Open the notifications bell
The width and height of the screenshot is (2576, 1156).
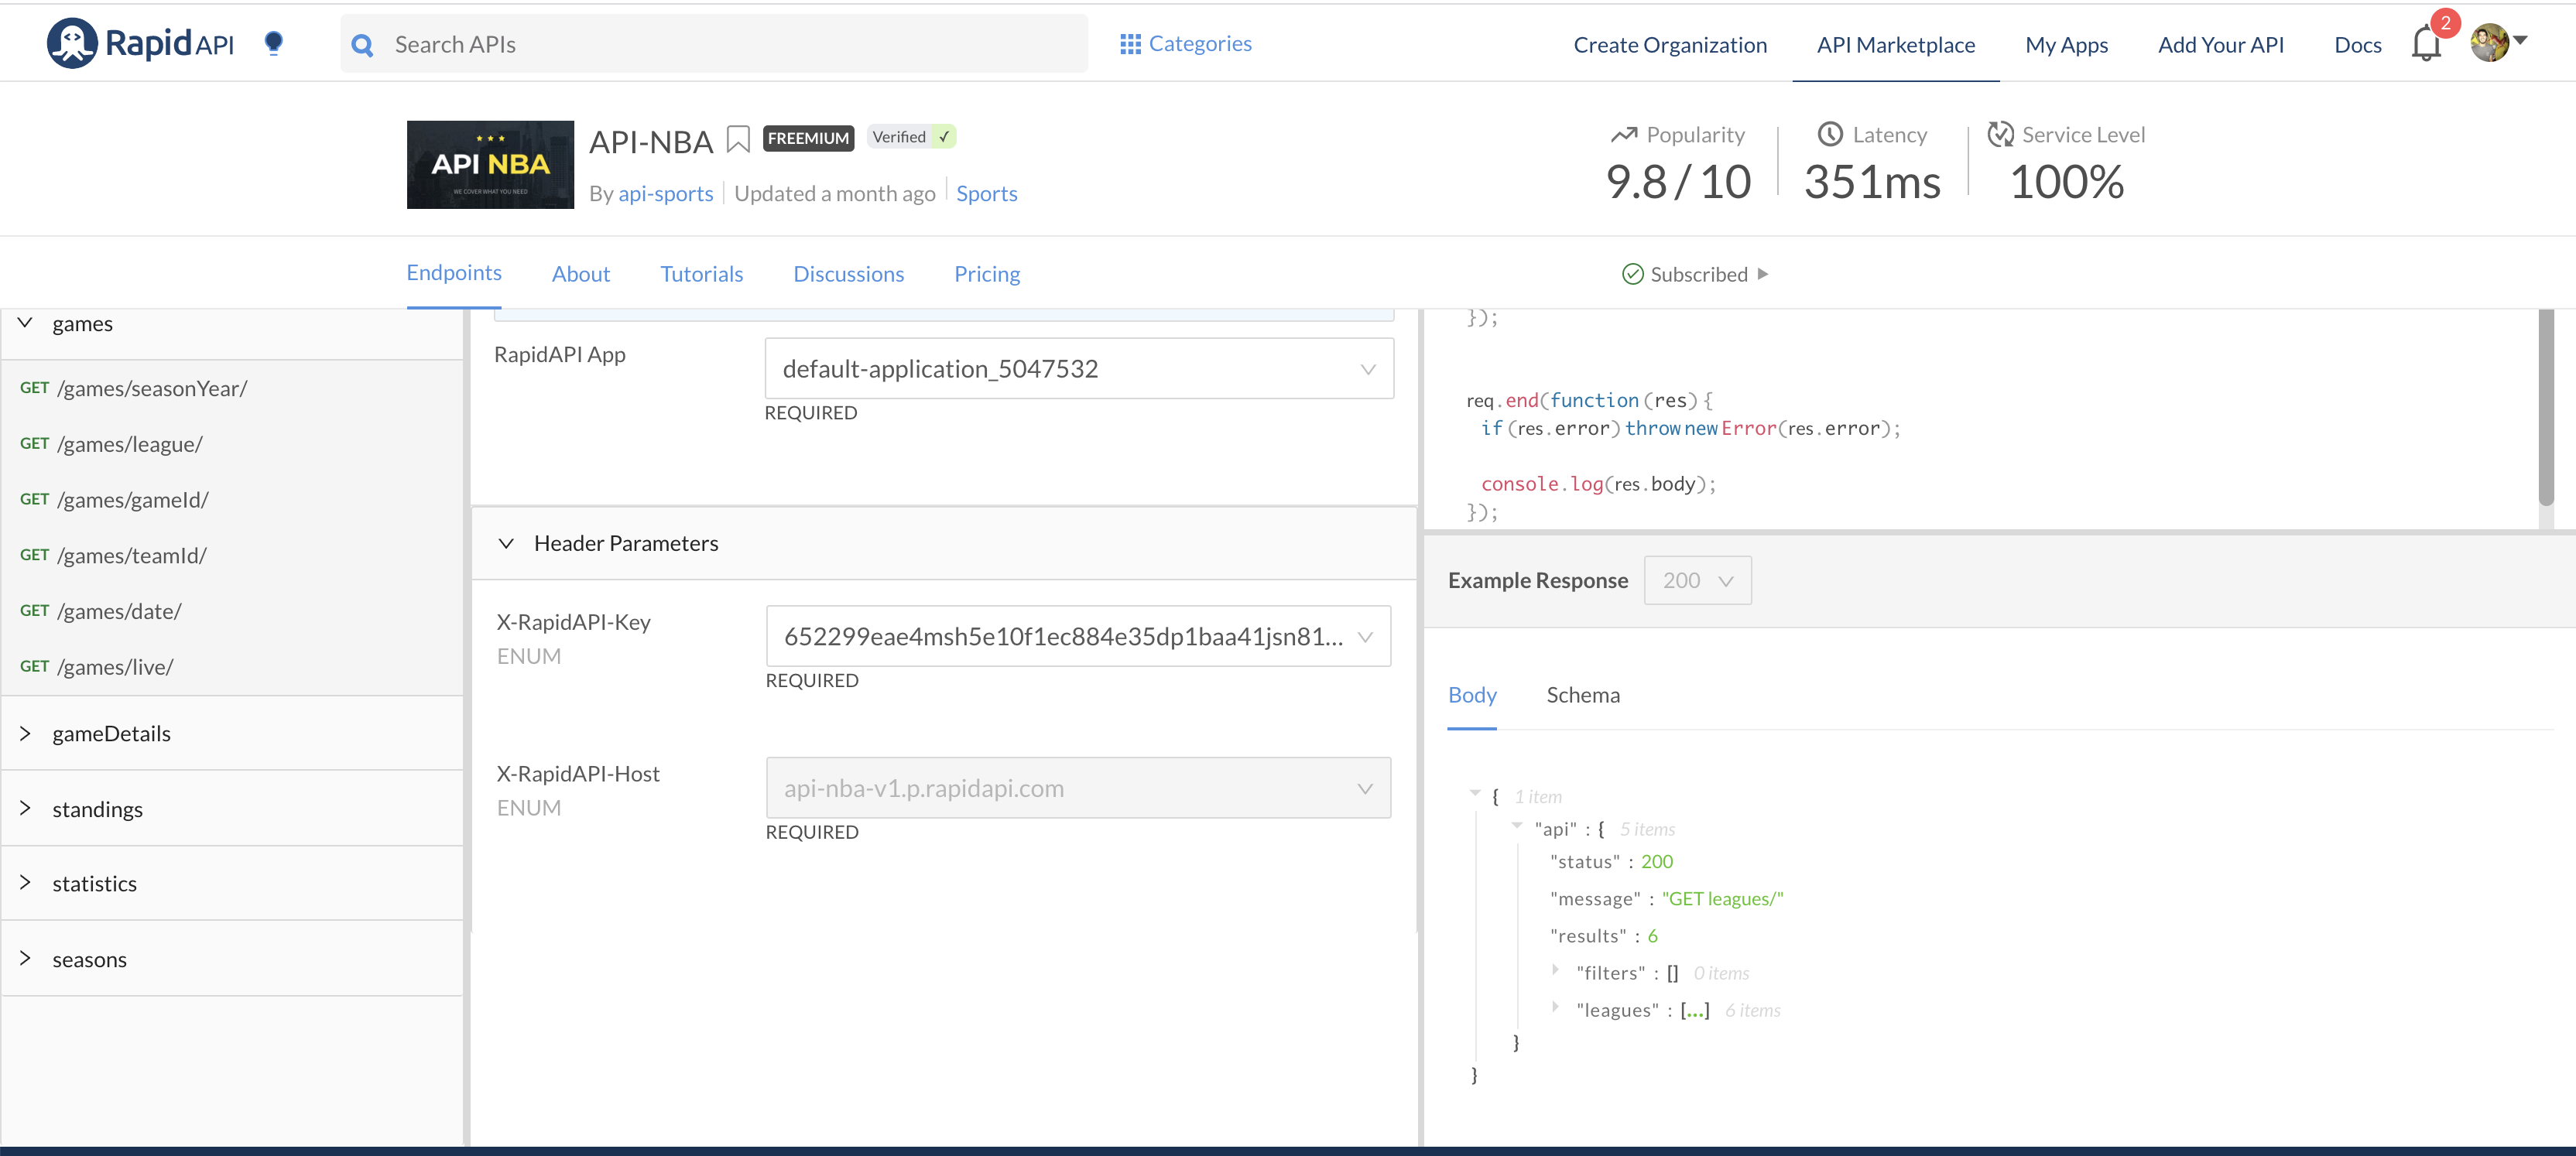[x=2426, y=44]
